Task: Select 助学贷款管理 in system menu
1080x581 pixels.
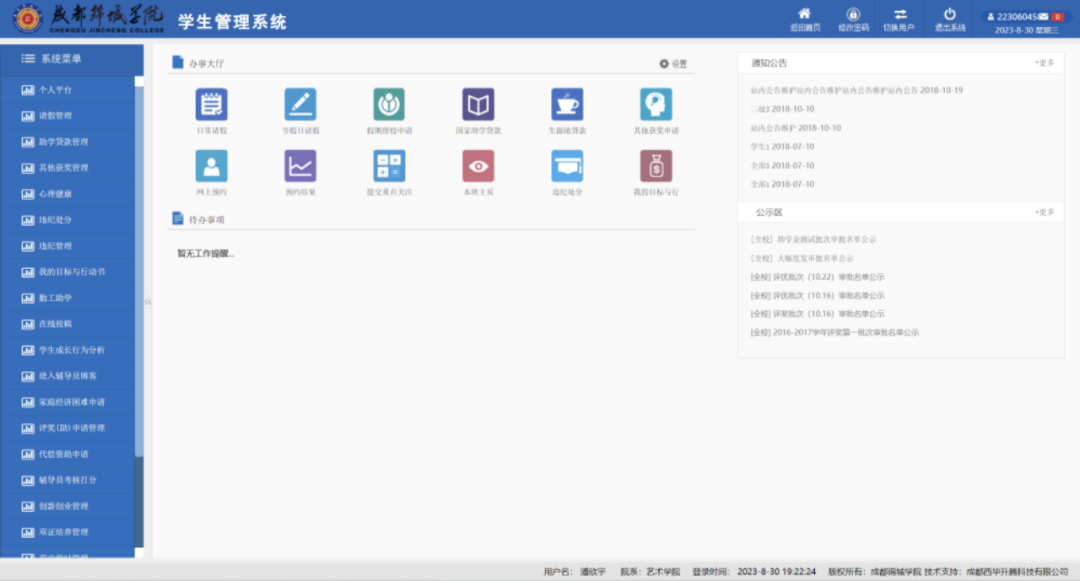Action: pos(68,142)
